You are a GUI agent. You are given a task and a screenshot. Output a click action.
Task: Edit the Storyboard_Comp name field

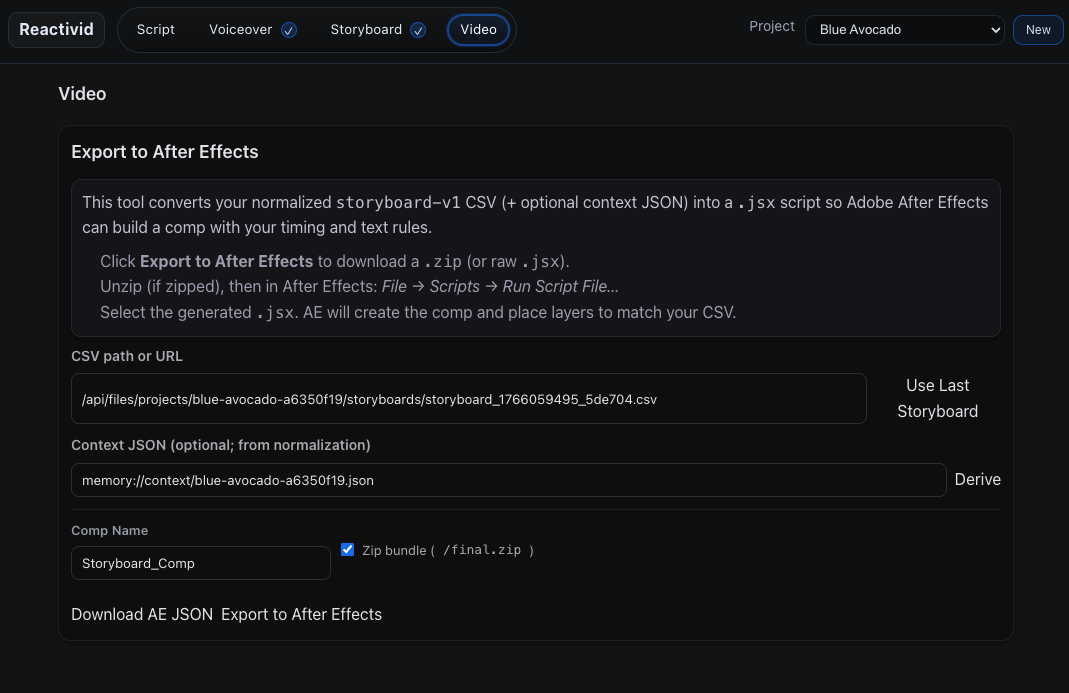200,563
